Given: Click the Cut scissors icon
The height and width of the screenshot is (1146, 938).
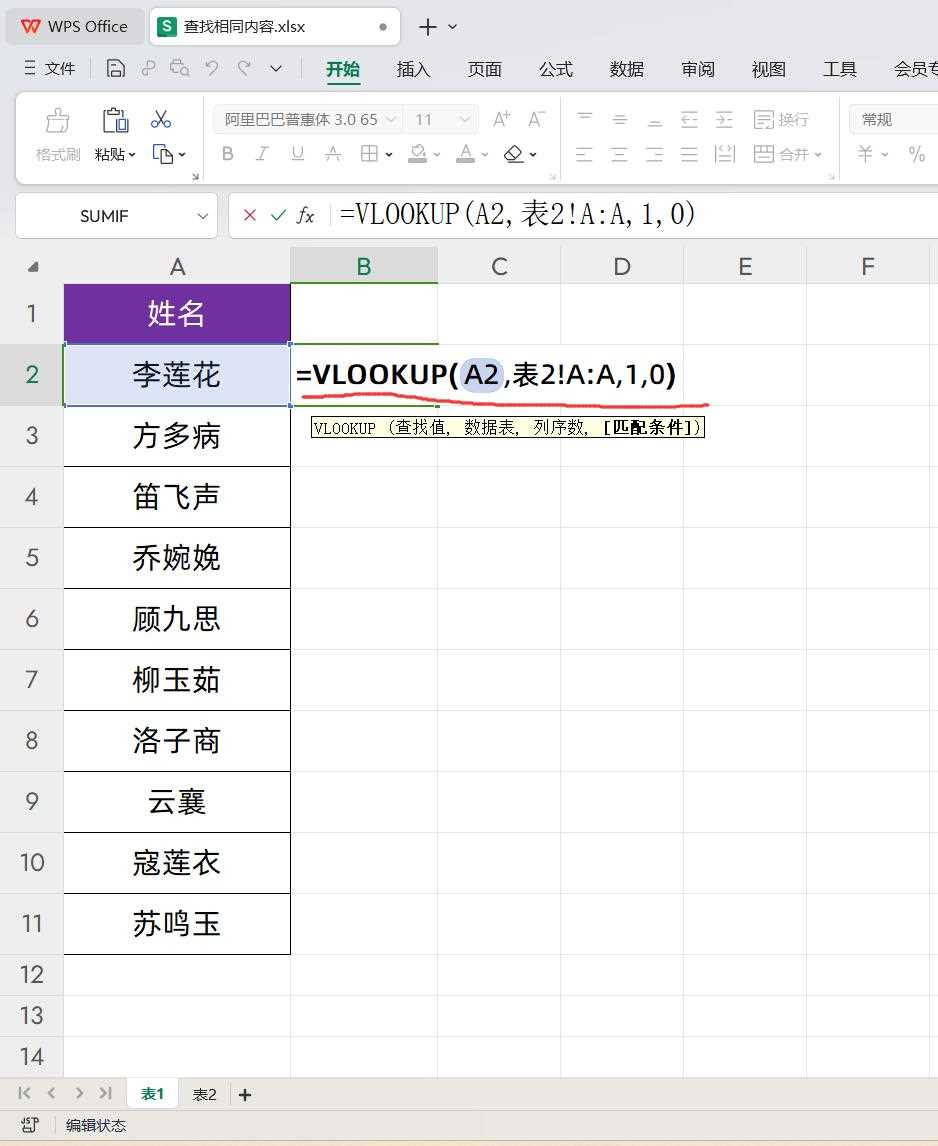Looking at the screenshot, I should [161, 119].
